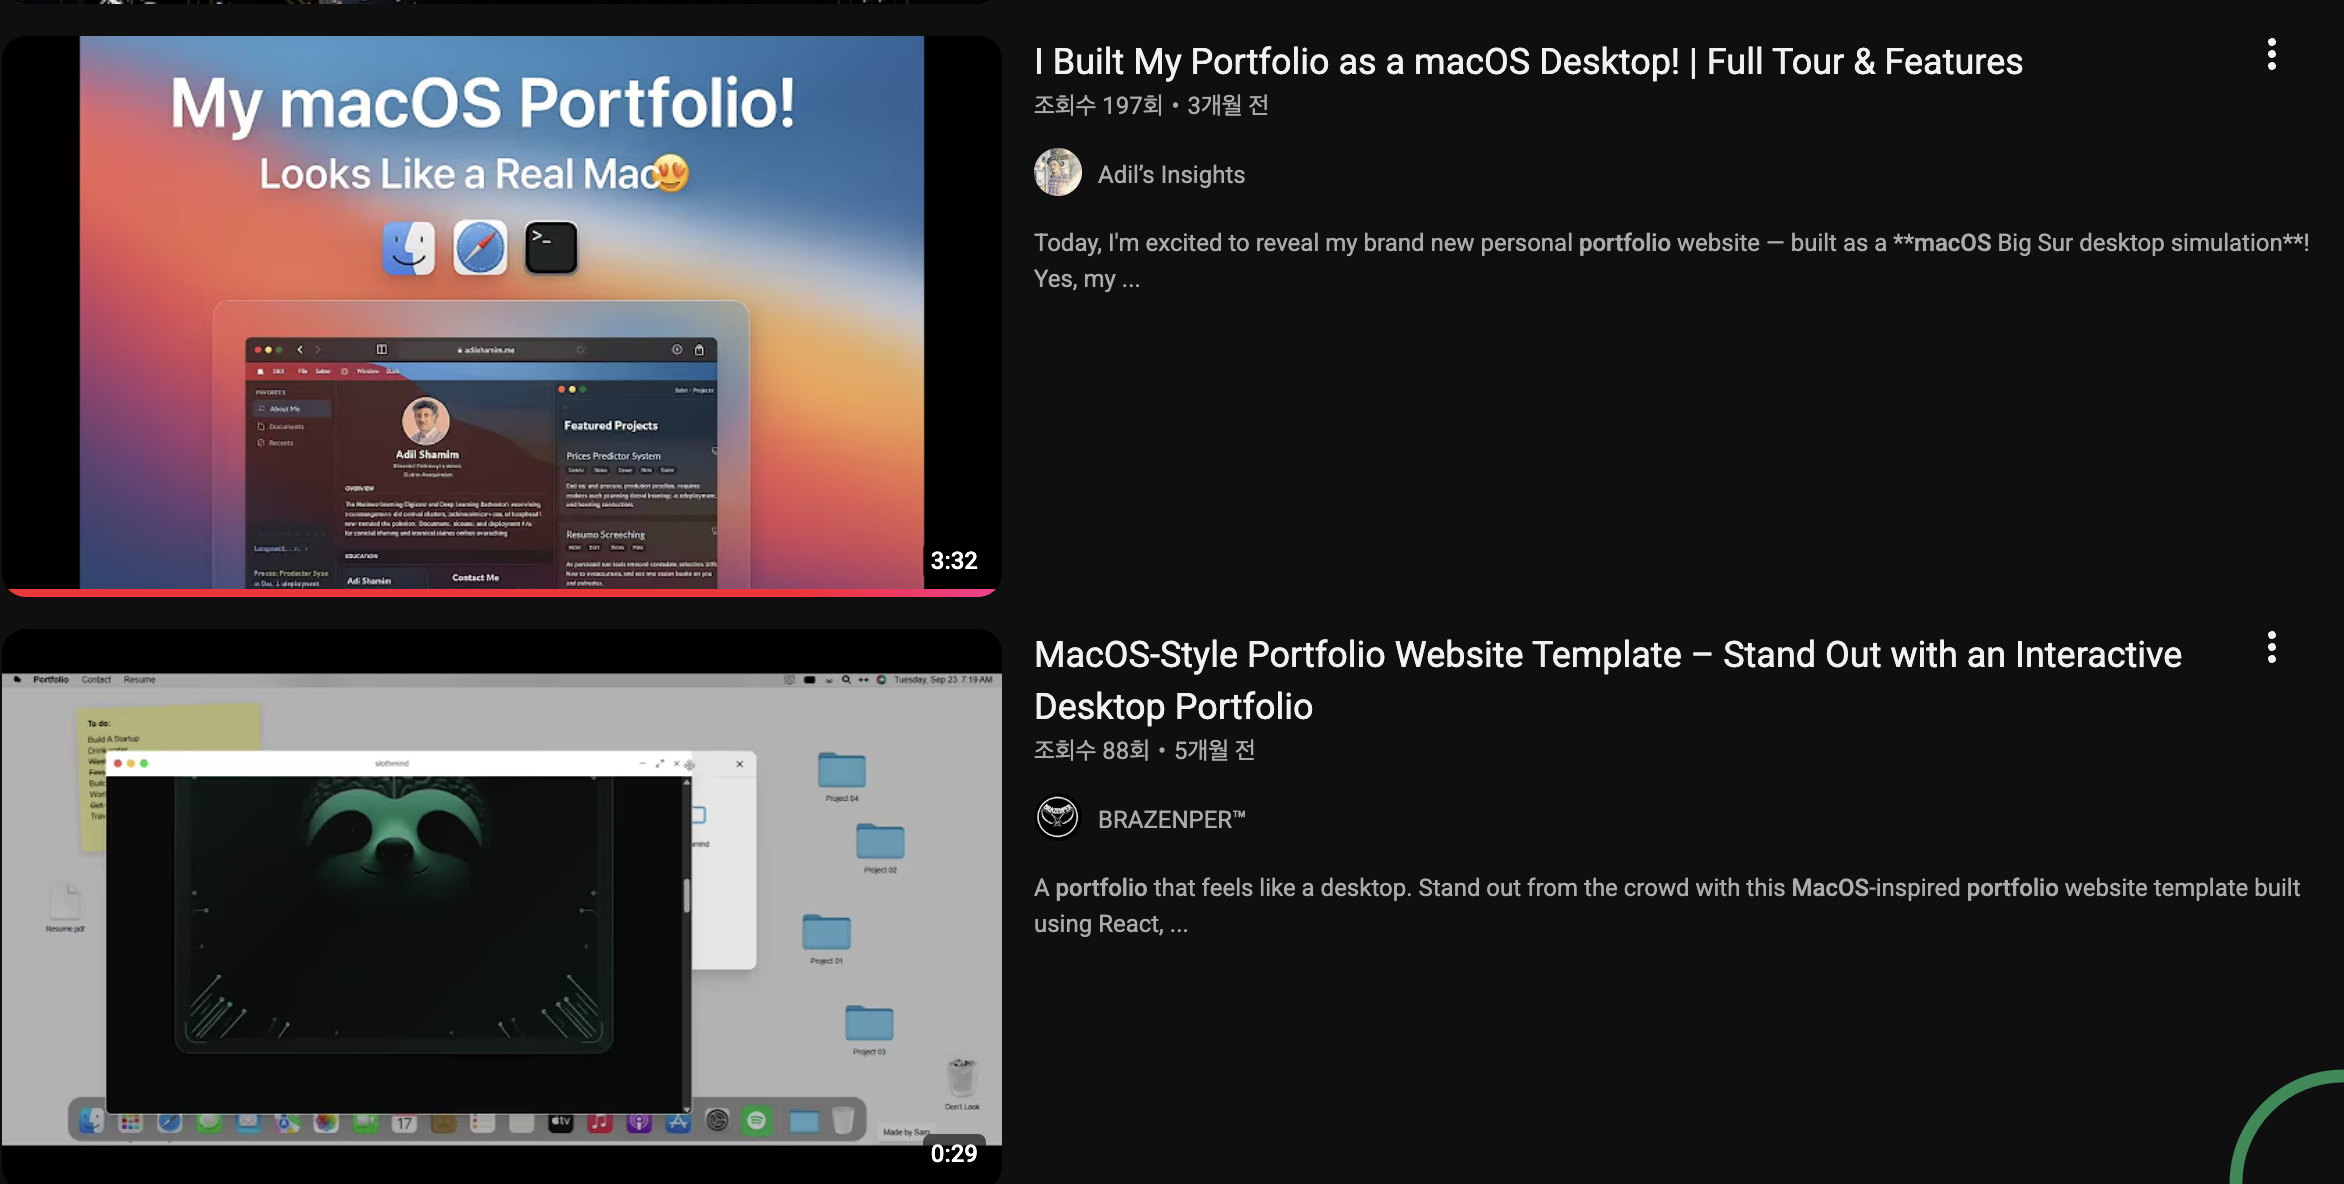
Task: Click the 3:32 duration badge
Action: pos(953,561)
